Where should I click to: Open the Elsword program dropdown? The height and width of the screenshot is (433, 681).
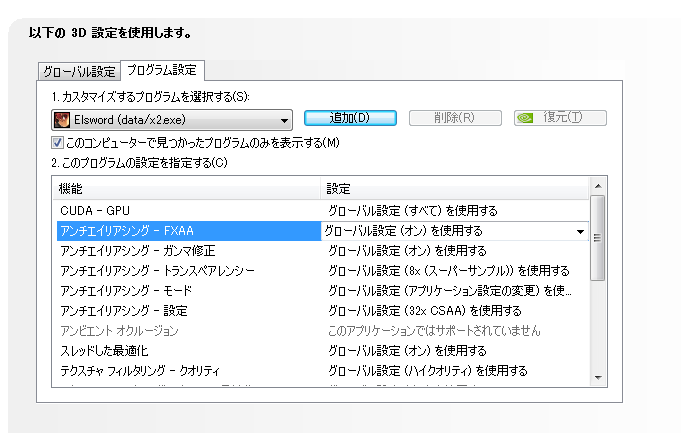172,120
